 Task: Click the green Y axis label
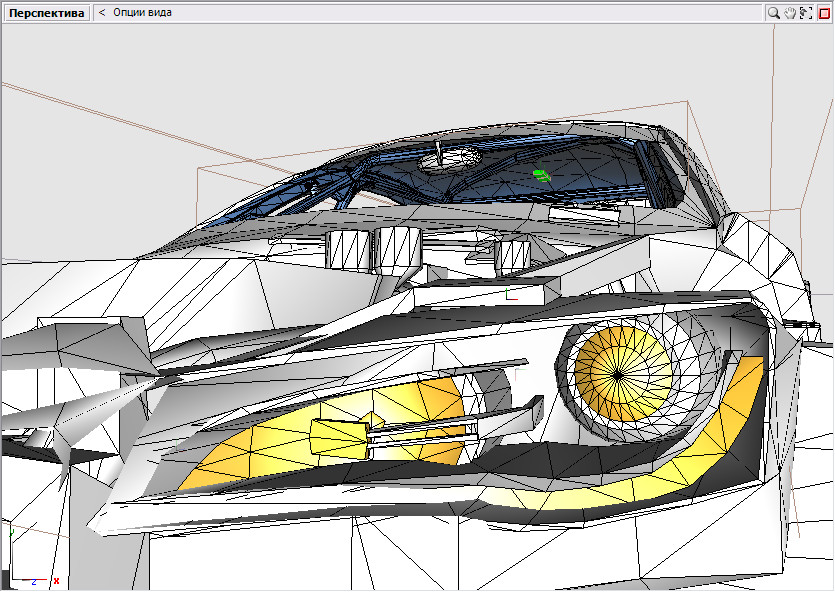10,534
